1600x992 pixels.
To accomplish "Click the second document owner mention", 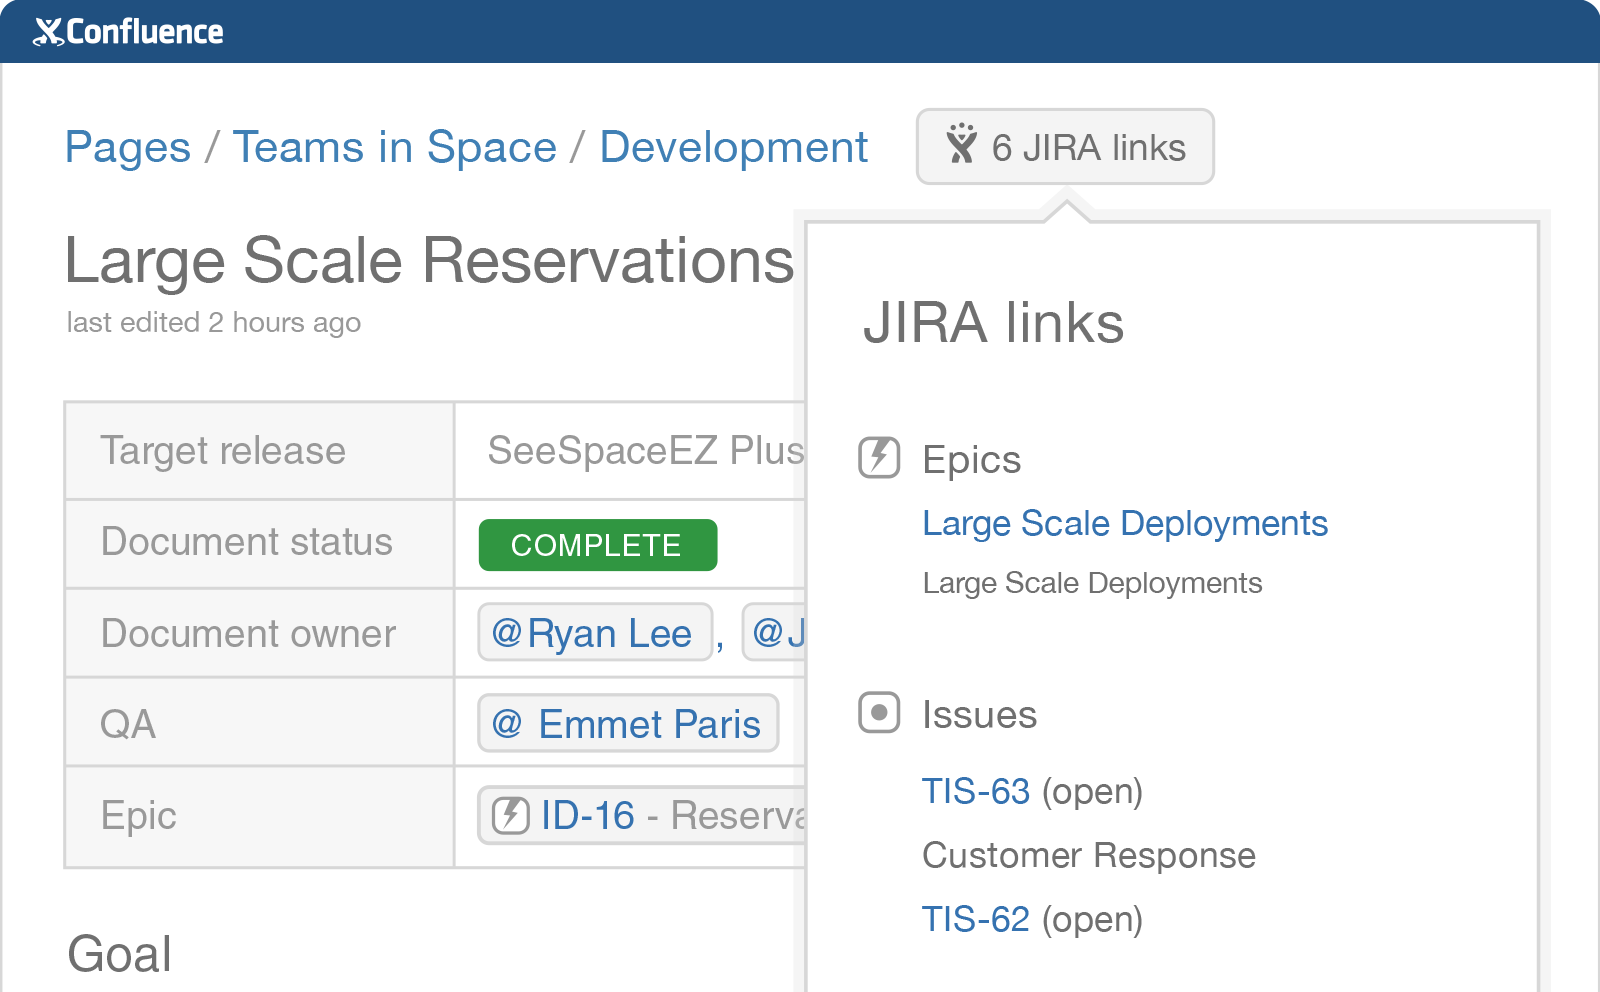I will [776, 633].
